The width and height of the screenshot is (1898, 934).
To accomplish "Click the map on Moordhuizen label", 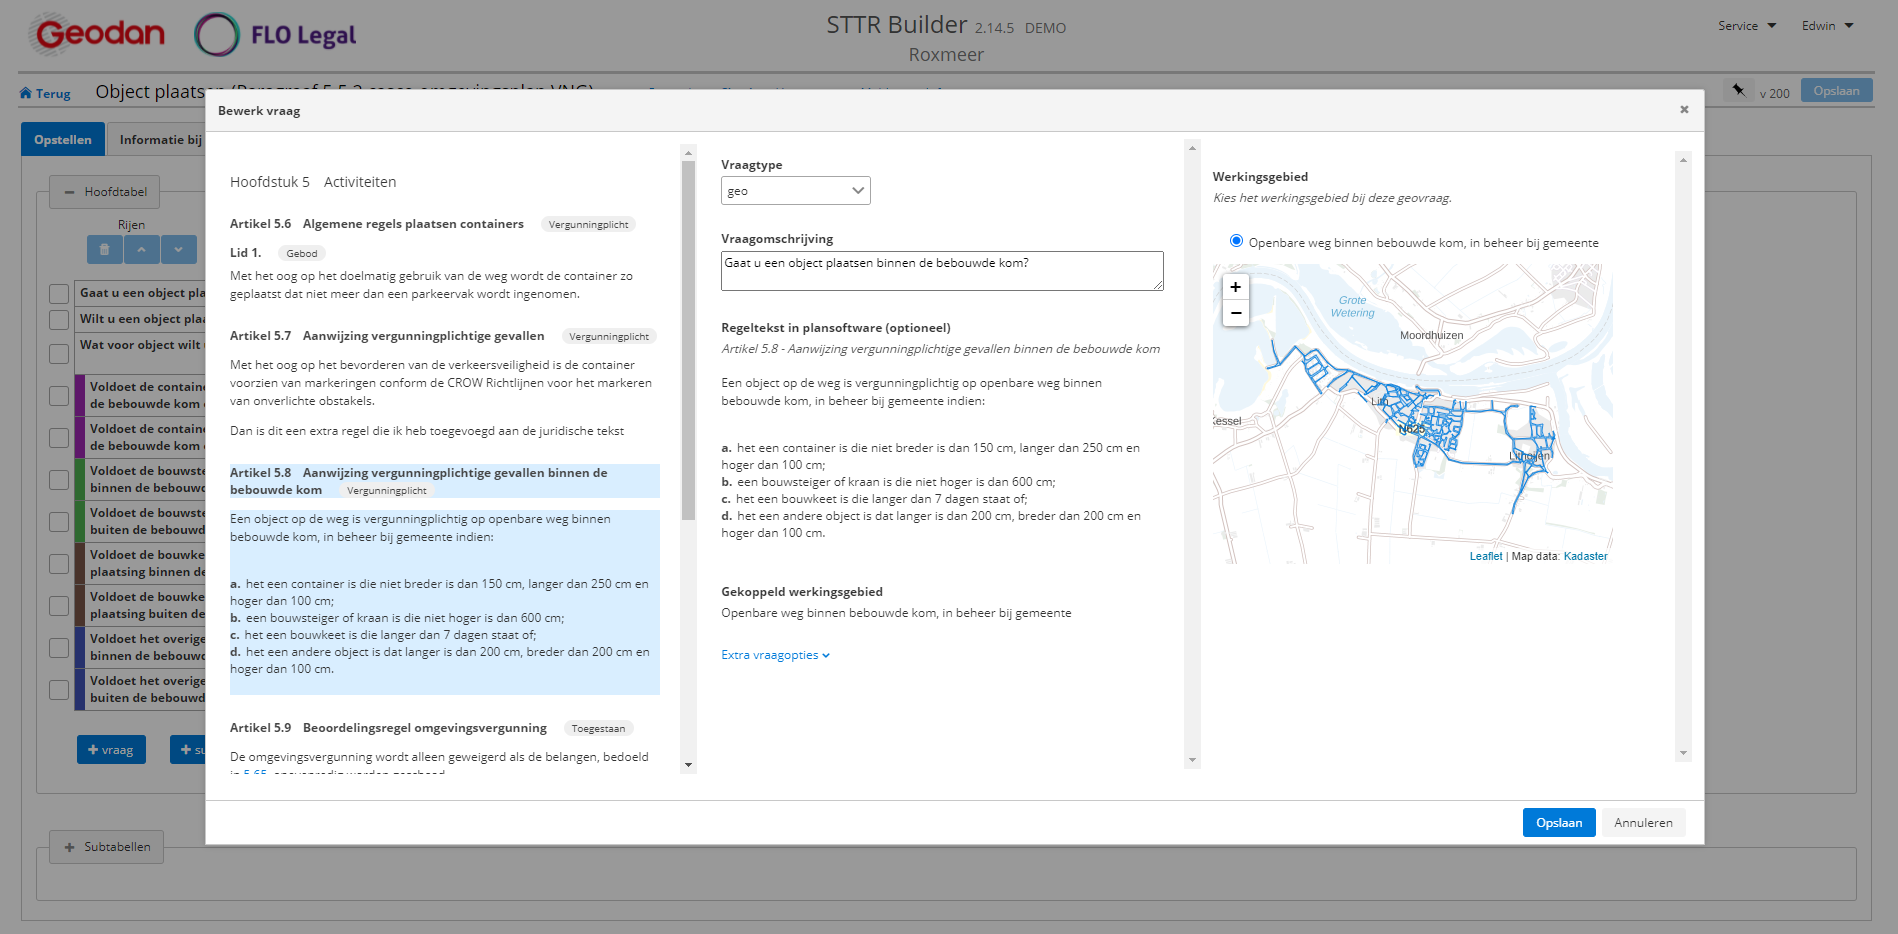I will 1431,336.
